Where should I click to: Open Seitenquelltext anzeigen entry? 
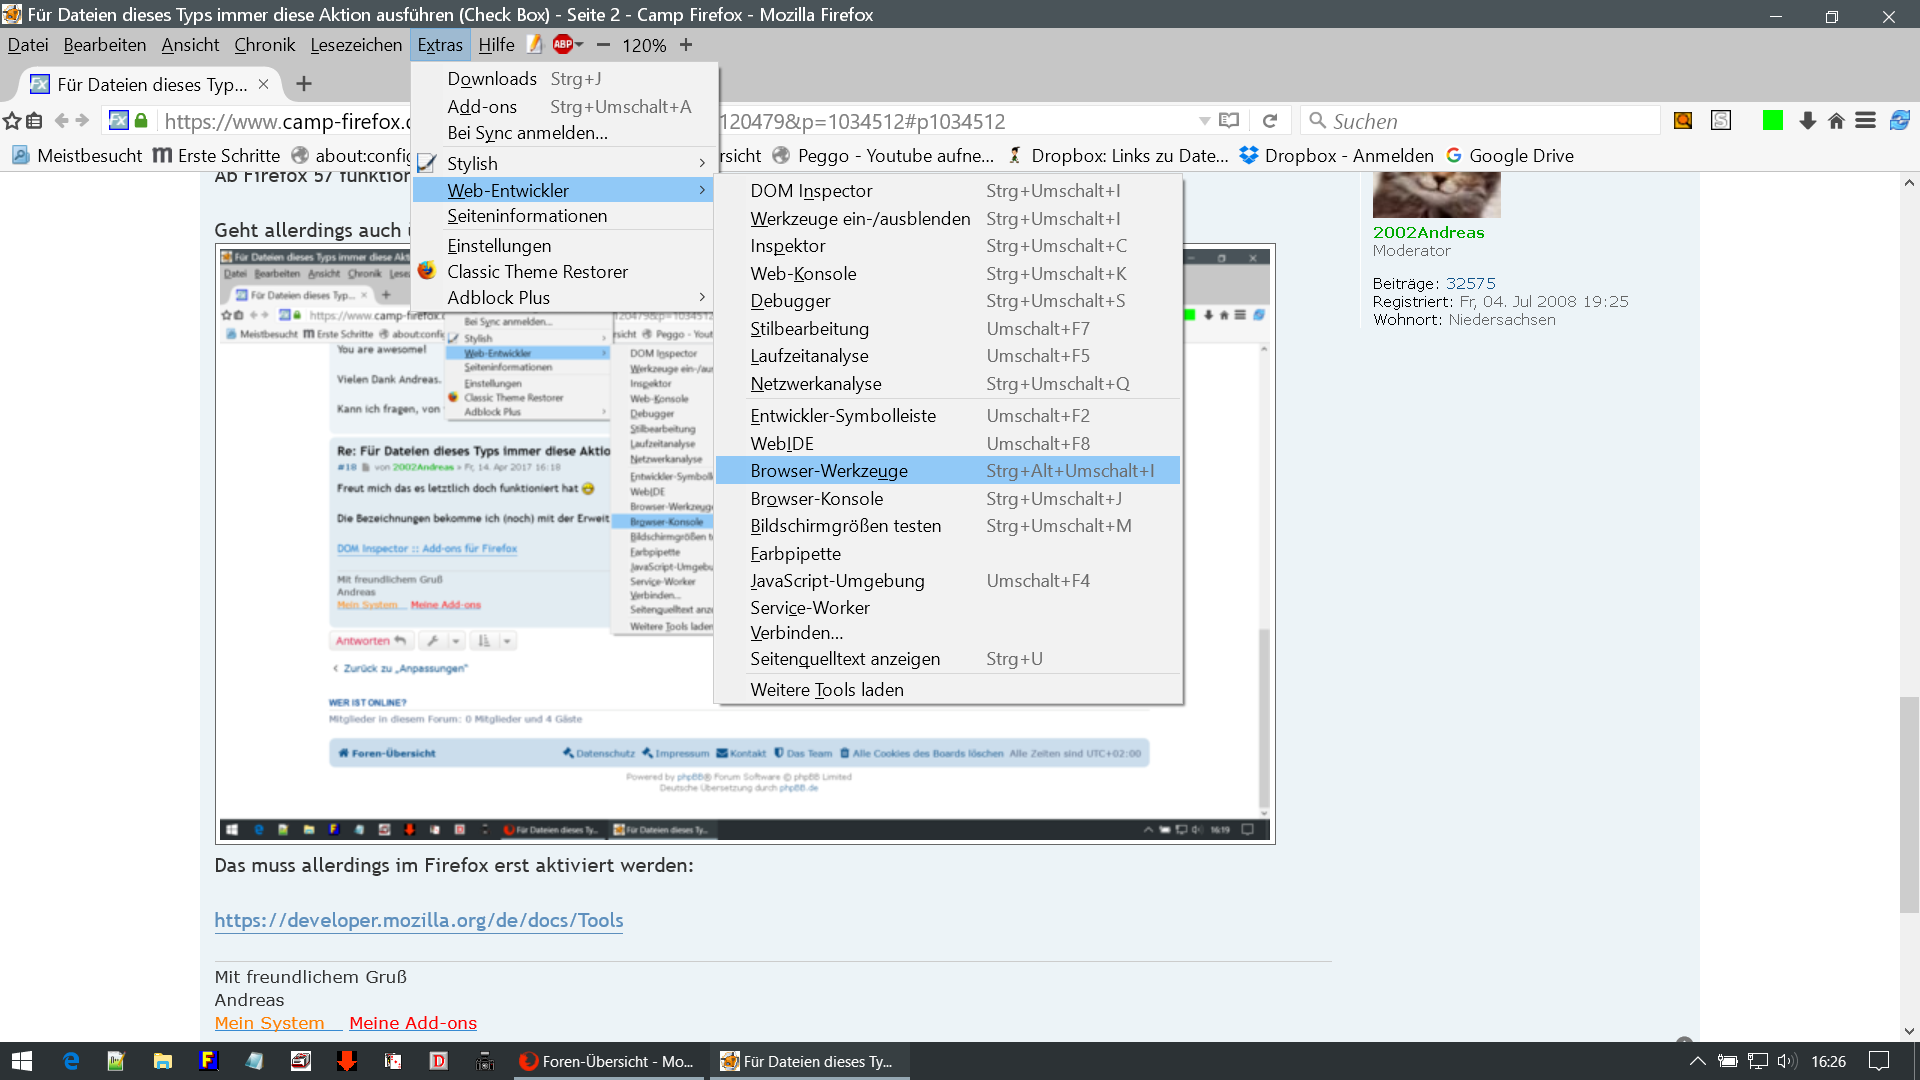pyautogui.click(x=845, y=659)
